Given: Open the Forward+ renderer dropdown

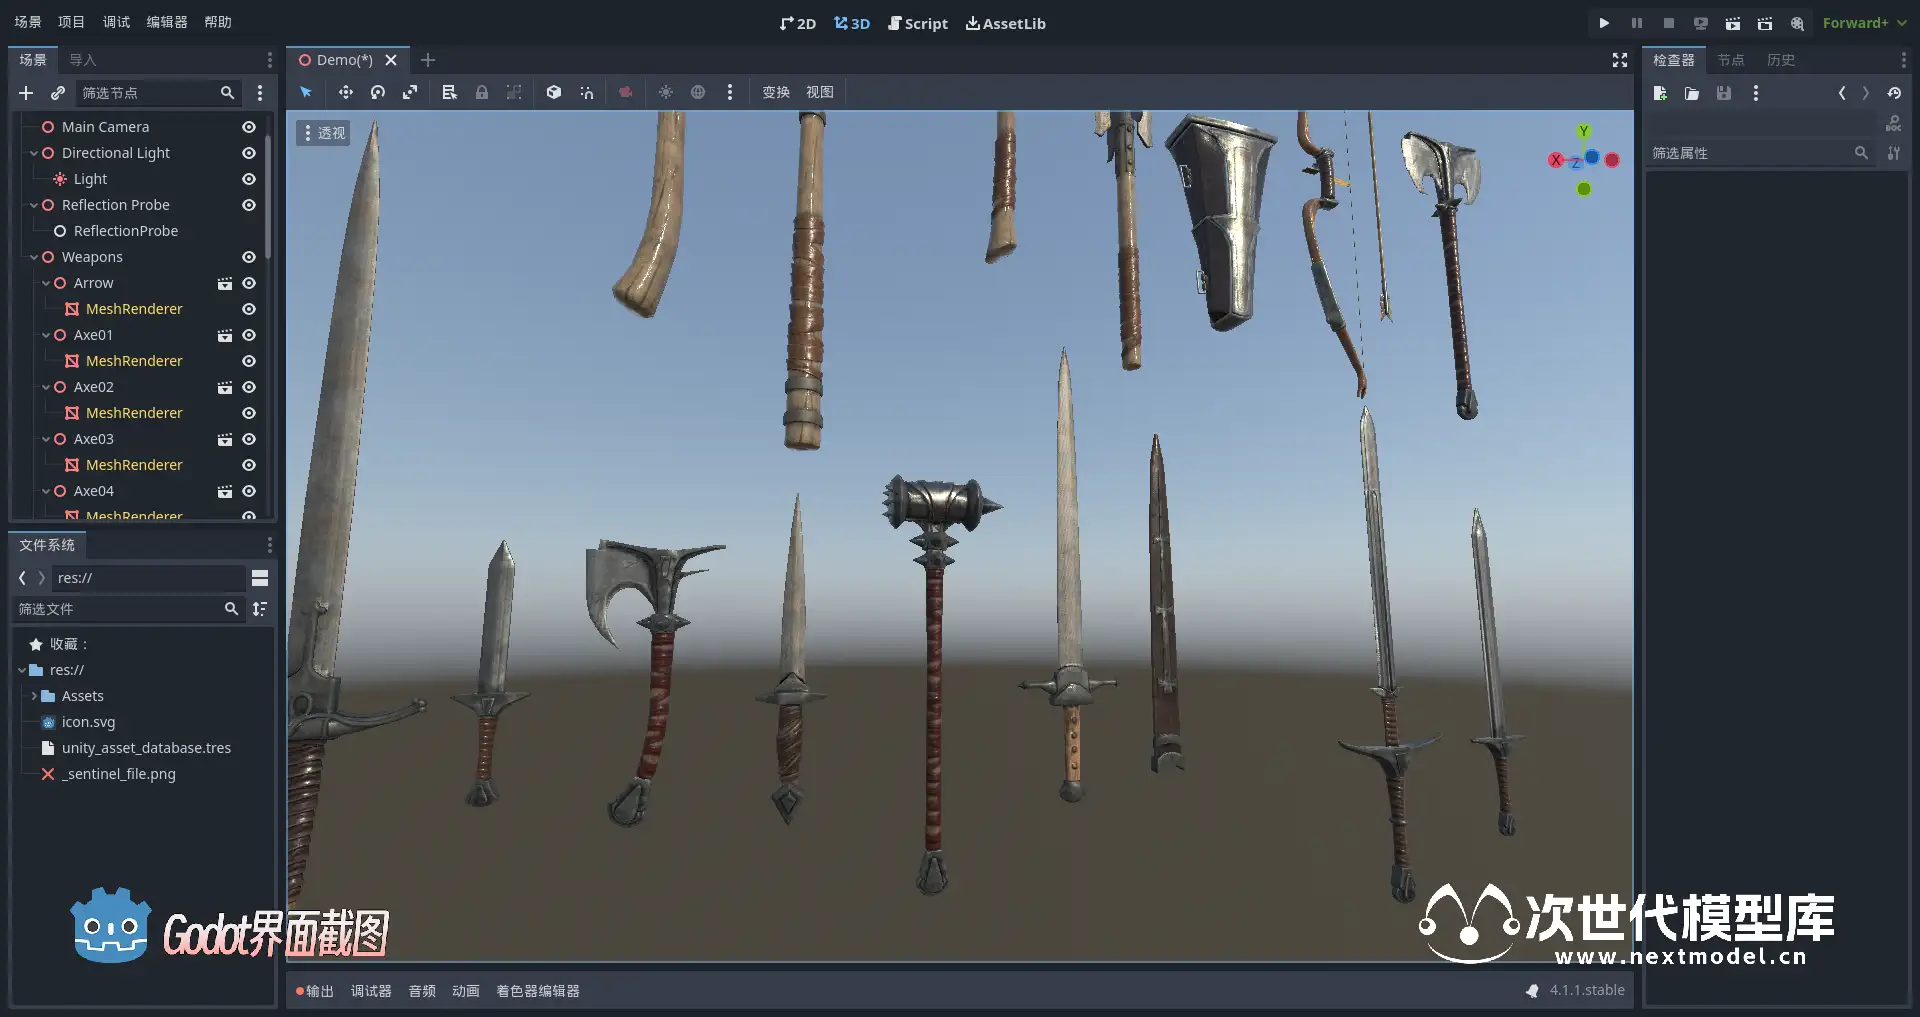Looking at the screenshot, I should pyautogui.click(x=1864, y=23).
